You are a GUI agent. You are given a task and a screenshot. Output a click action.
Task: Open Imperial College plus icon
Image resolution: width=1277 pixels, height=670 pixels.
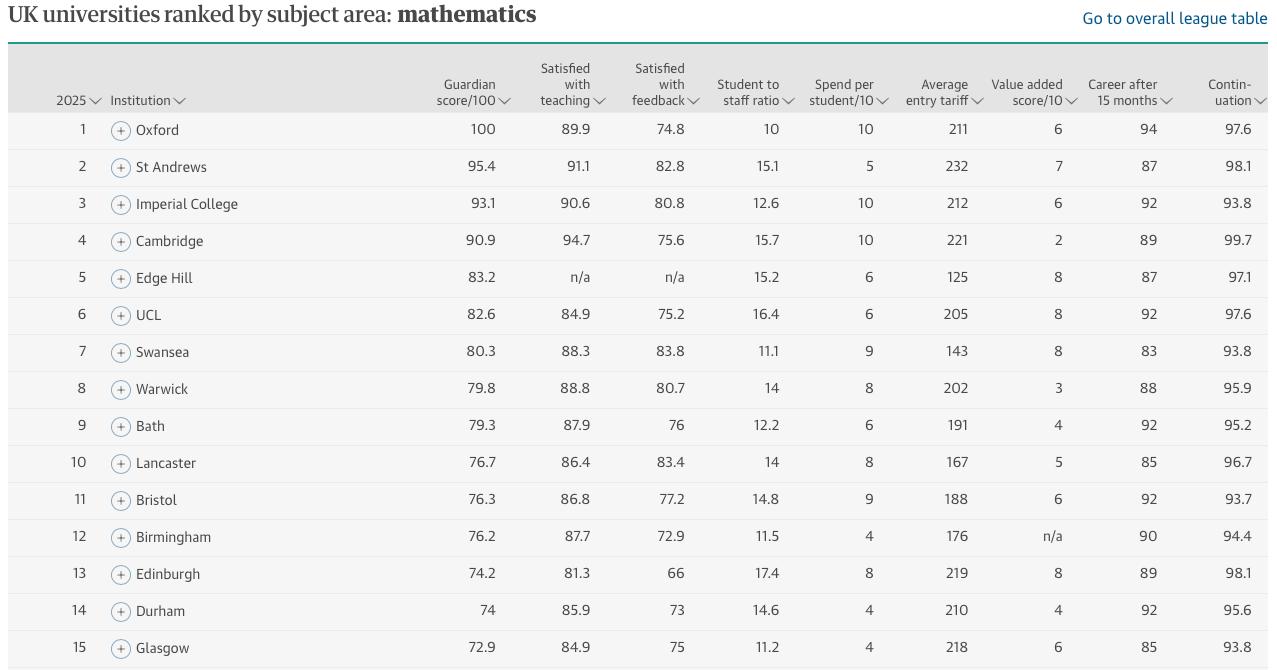click(x=121, y=204)
